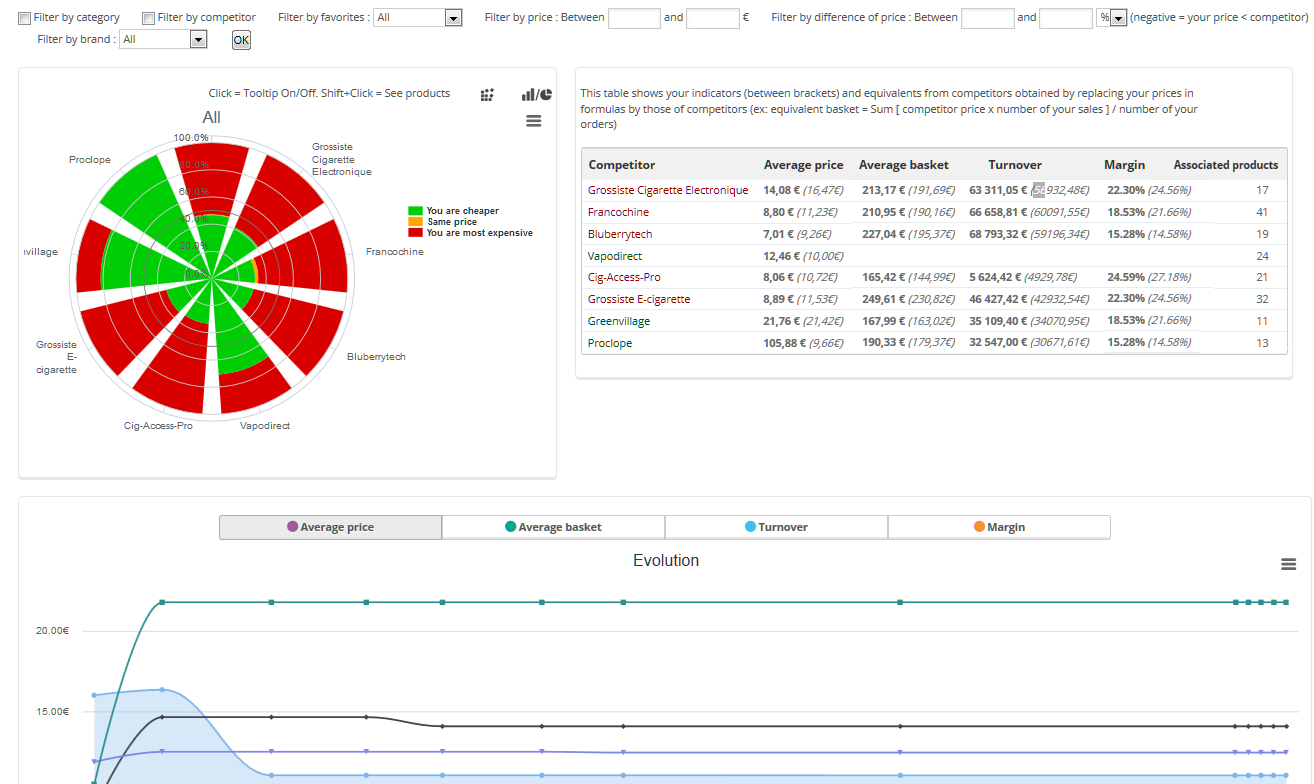Click the dotted grid icon above polar chart
Screen dimensions: 1314x784
click(x=487, y=94)
